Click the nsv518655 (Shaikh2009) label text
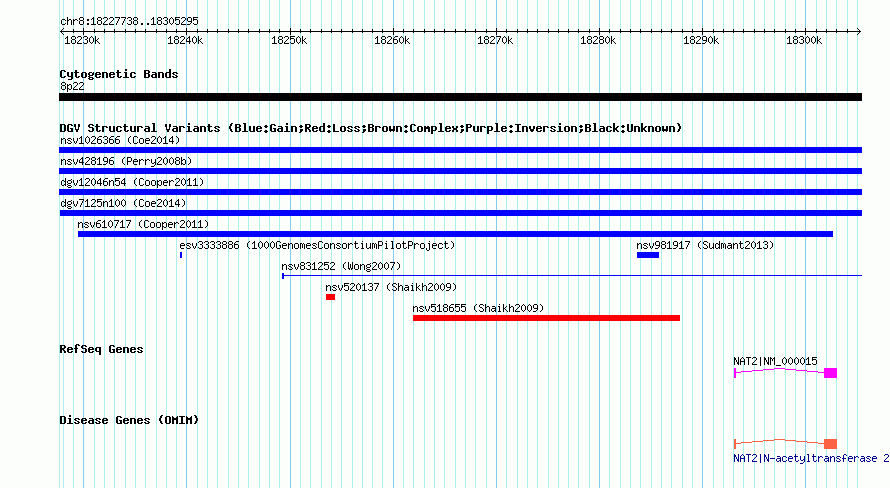Image resolution: width=890 pixels, height=488 pixels. click(478, 308)
